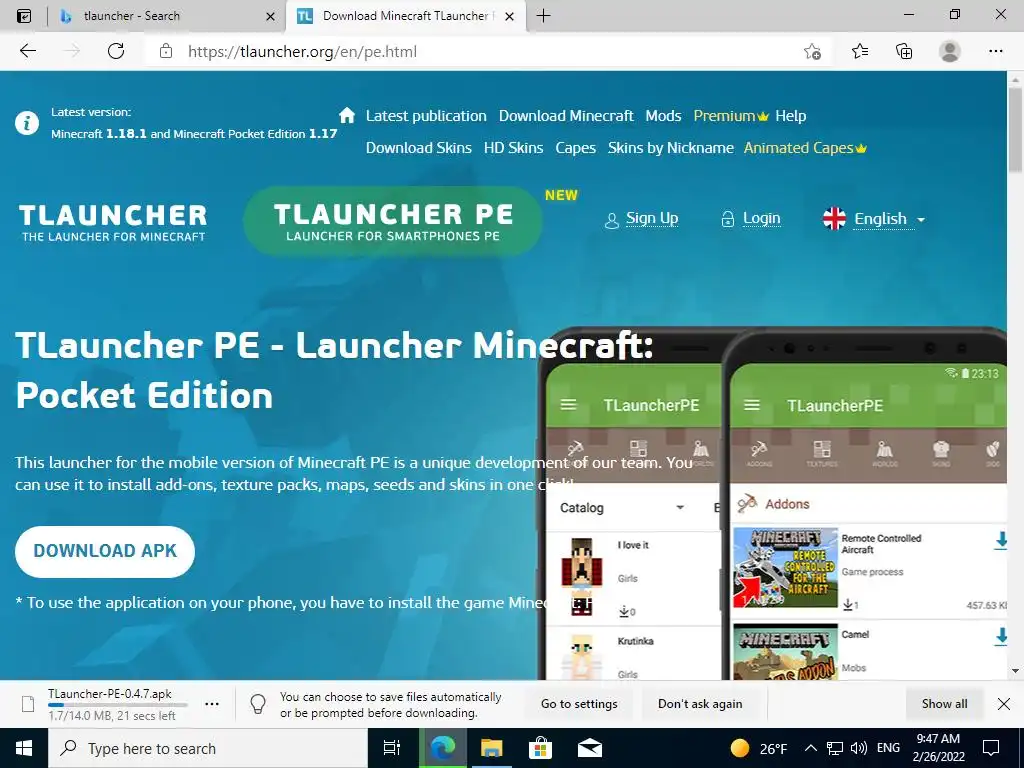Open Edge Settings and more menu

[x=995, y=51]
